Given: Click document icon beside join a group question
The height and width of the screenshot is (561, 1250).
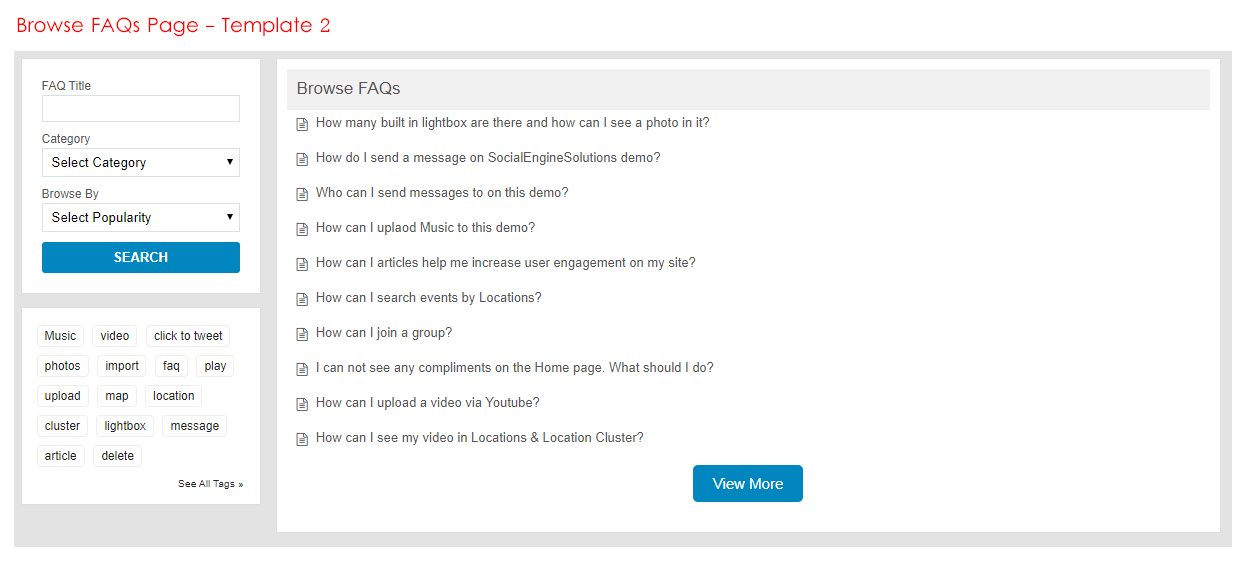Looking at the screenshot, I should coord(302,334).
